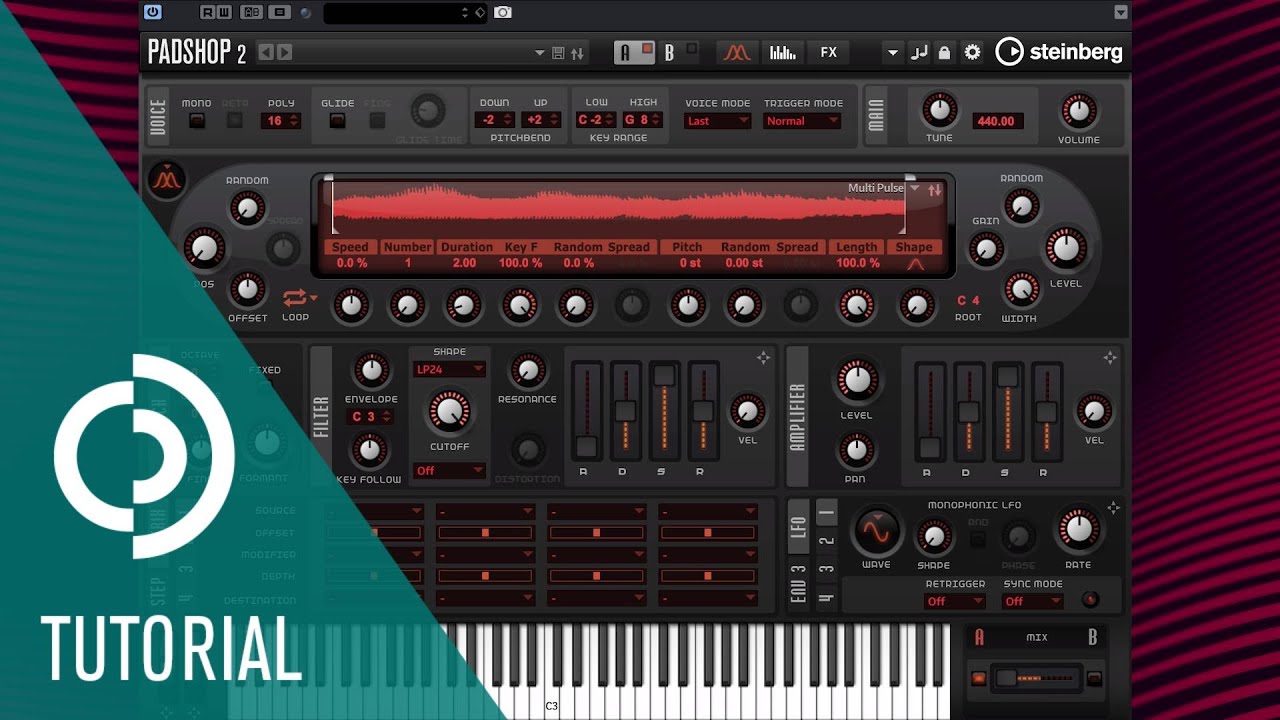Toggle the layer B button in Mix

coord(1094,679)
